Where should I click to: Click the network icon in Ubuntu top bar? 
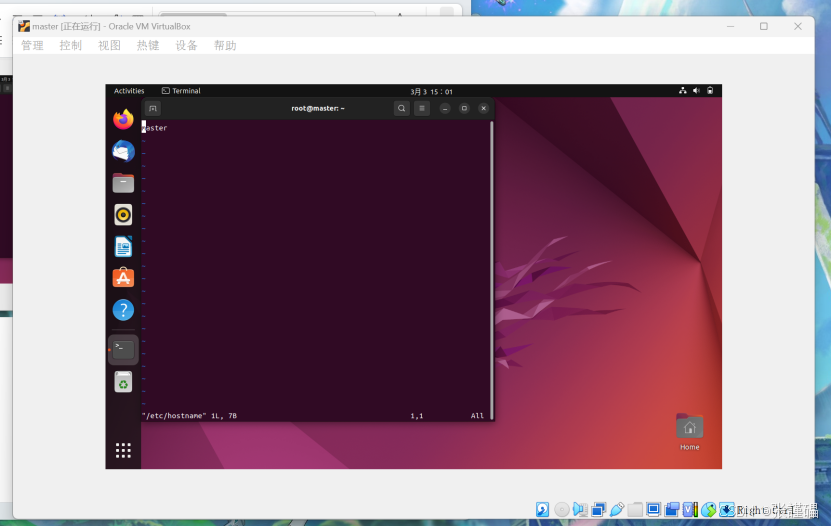[683, 91]
